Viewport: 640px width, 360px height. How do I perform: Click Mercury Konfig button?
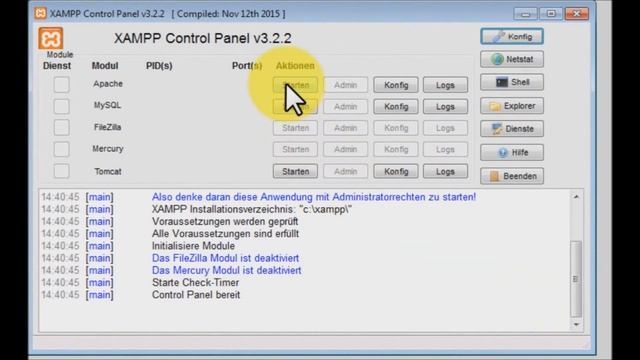pyautogui.click(x=396, y=149)
